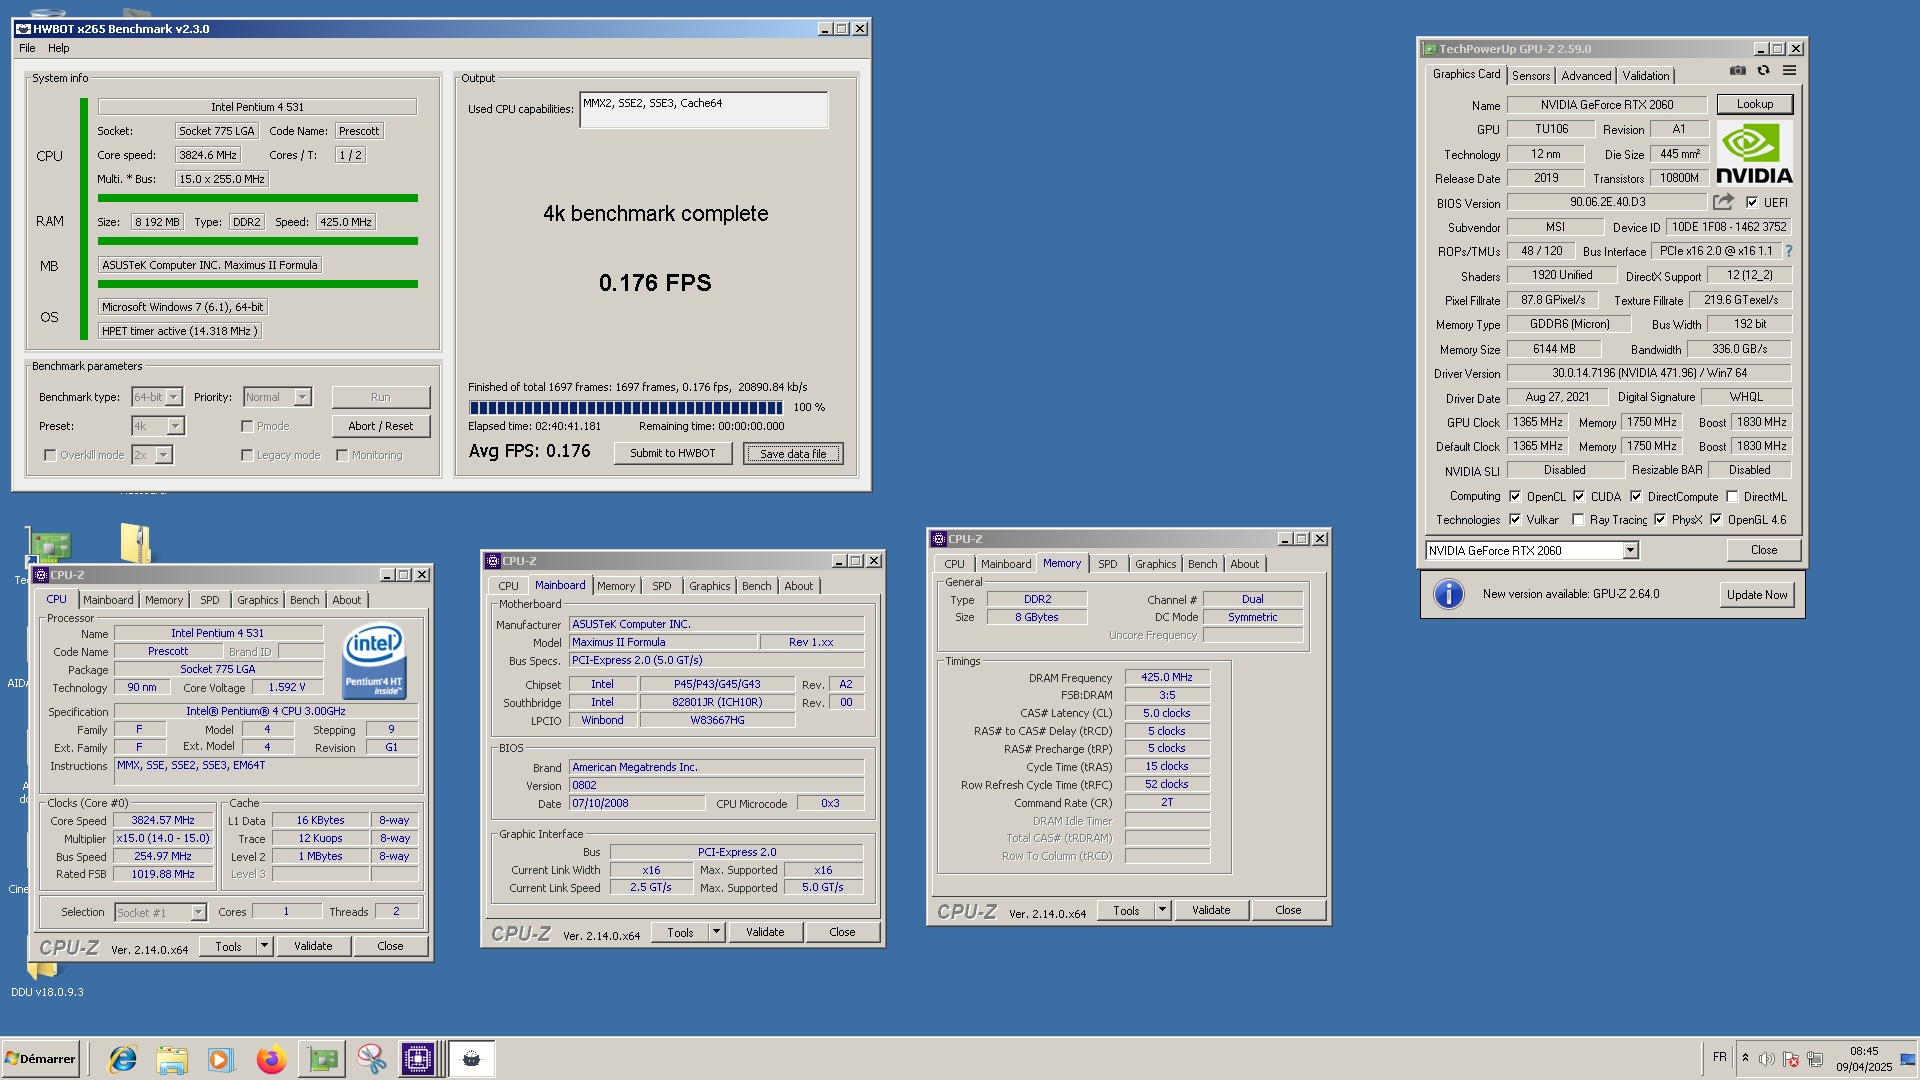Open the volume speaker tray icon
Screen dimensions: 1920x1080
(x=1766, y=1059)
